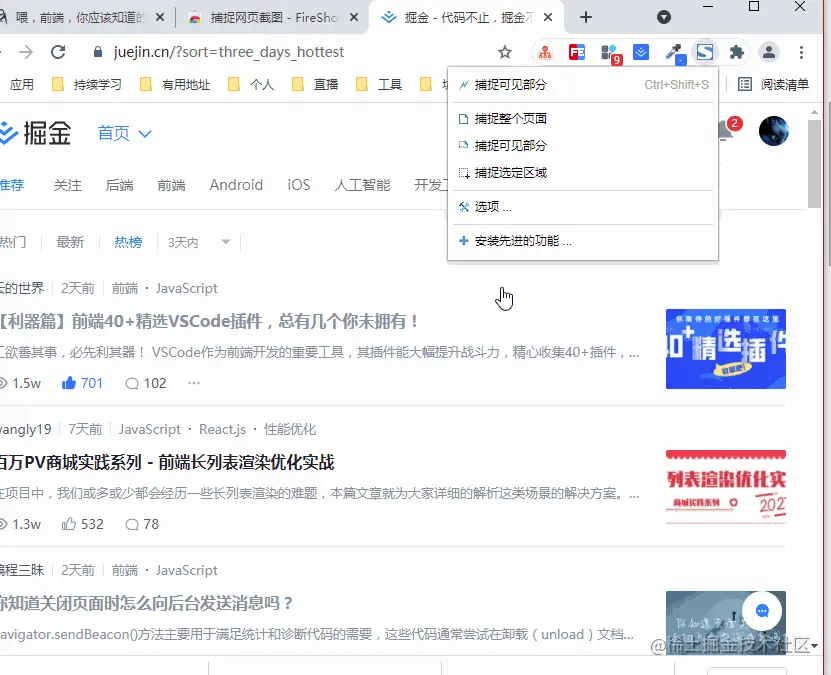The height and width of the screenshot is (675, 831).
Task: Click the red FE extension icon
Action: [577, 51]
